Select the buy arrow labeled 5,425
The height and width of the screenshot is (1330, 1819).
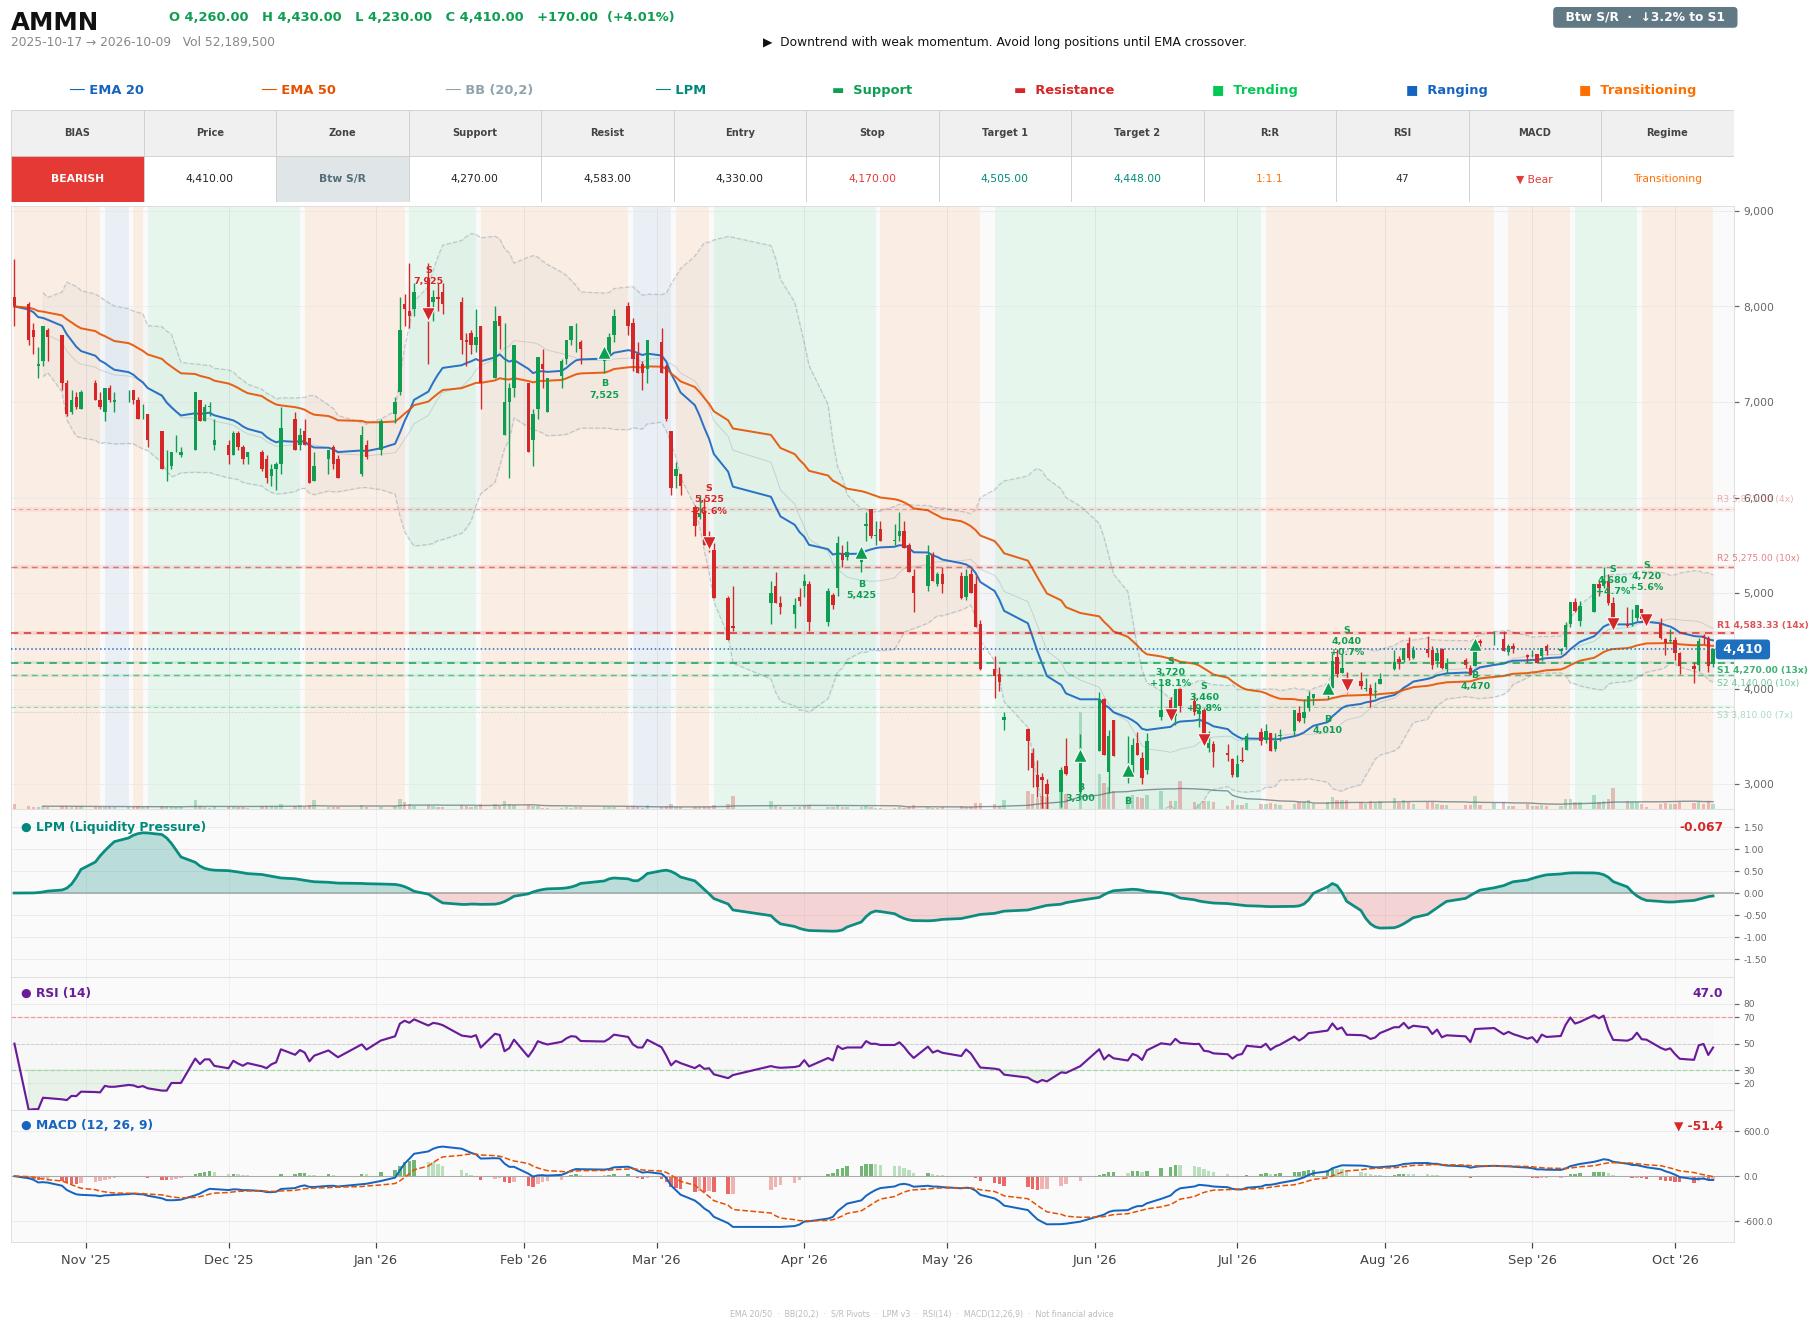click(x=861, y=553)
